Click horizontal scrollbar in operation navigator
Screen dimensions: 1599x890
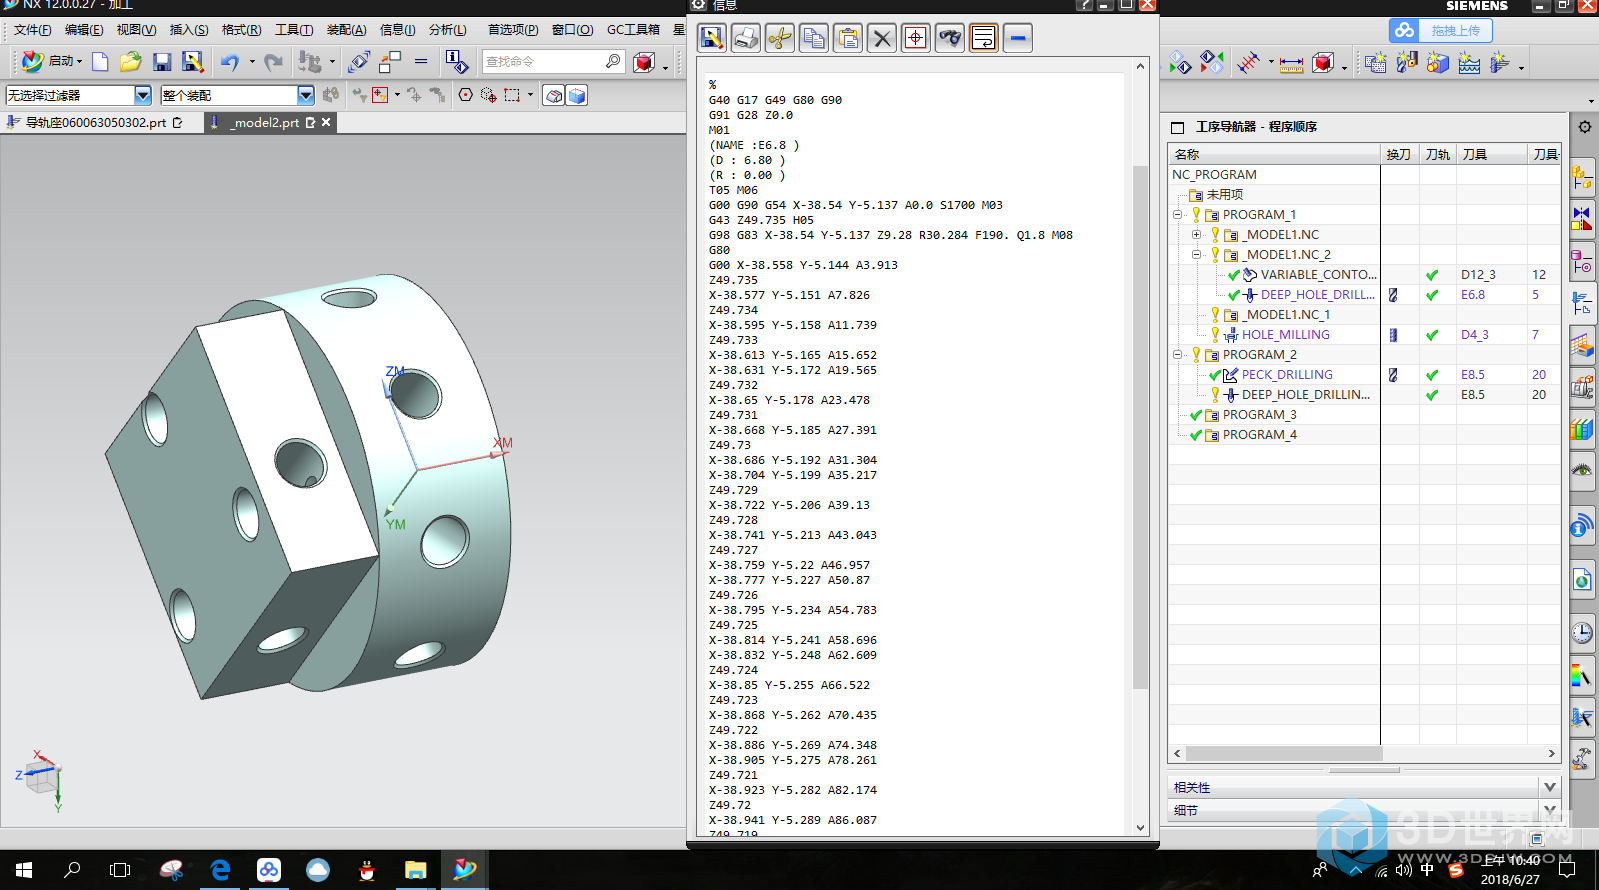tap(1283, 753)
